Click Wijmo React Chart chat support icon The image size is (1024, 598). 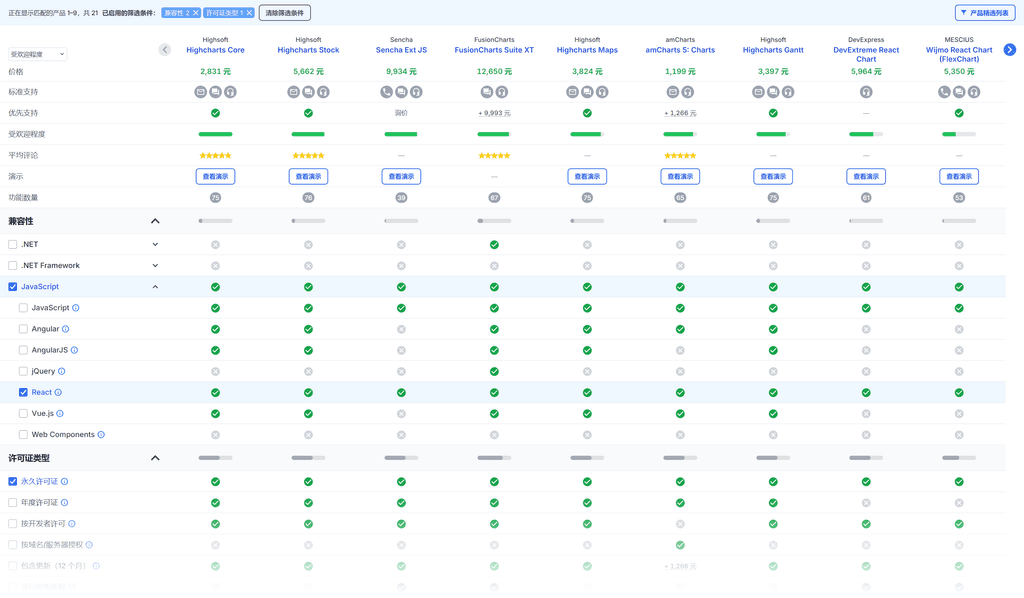959,92
